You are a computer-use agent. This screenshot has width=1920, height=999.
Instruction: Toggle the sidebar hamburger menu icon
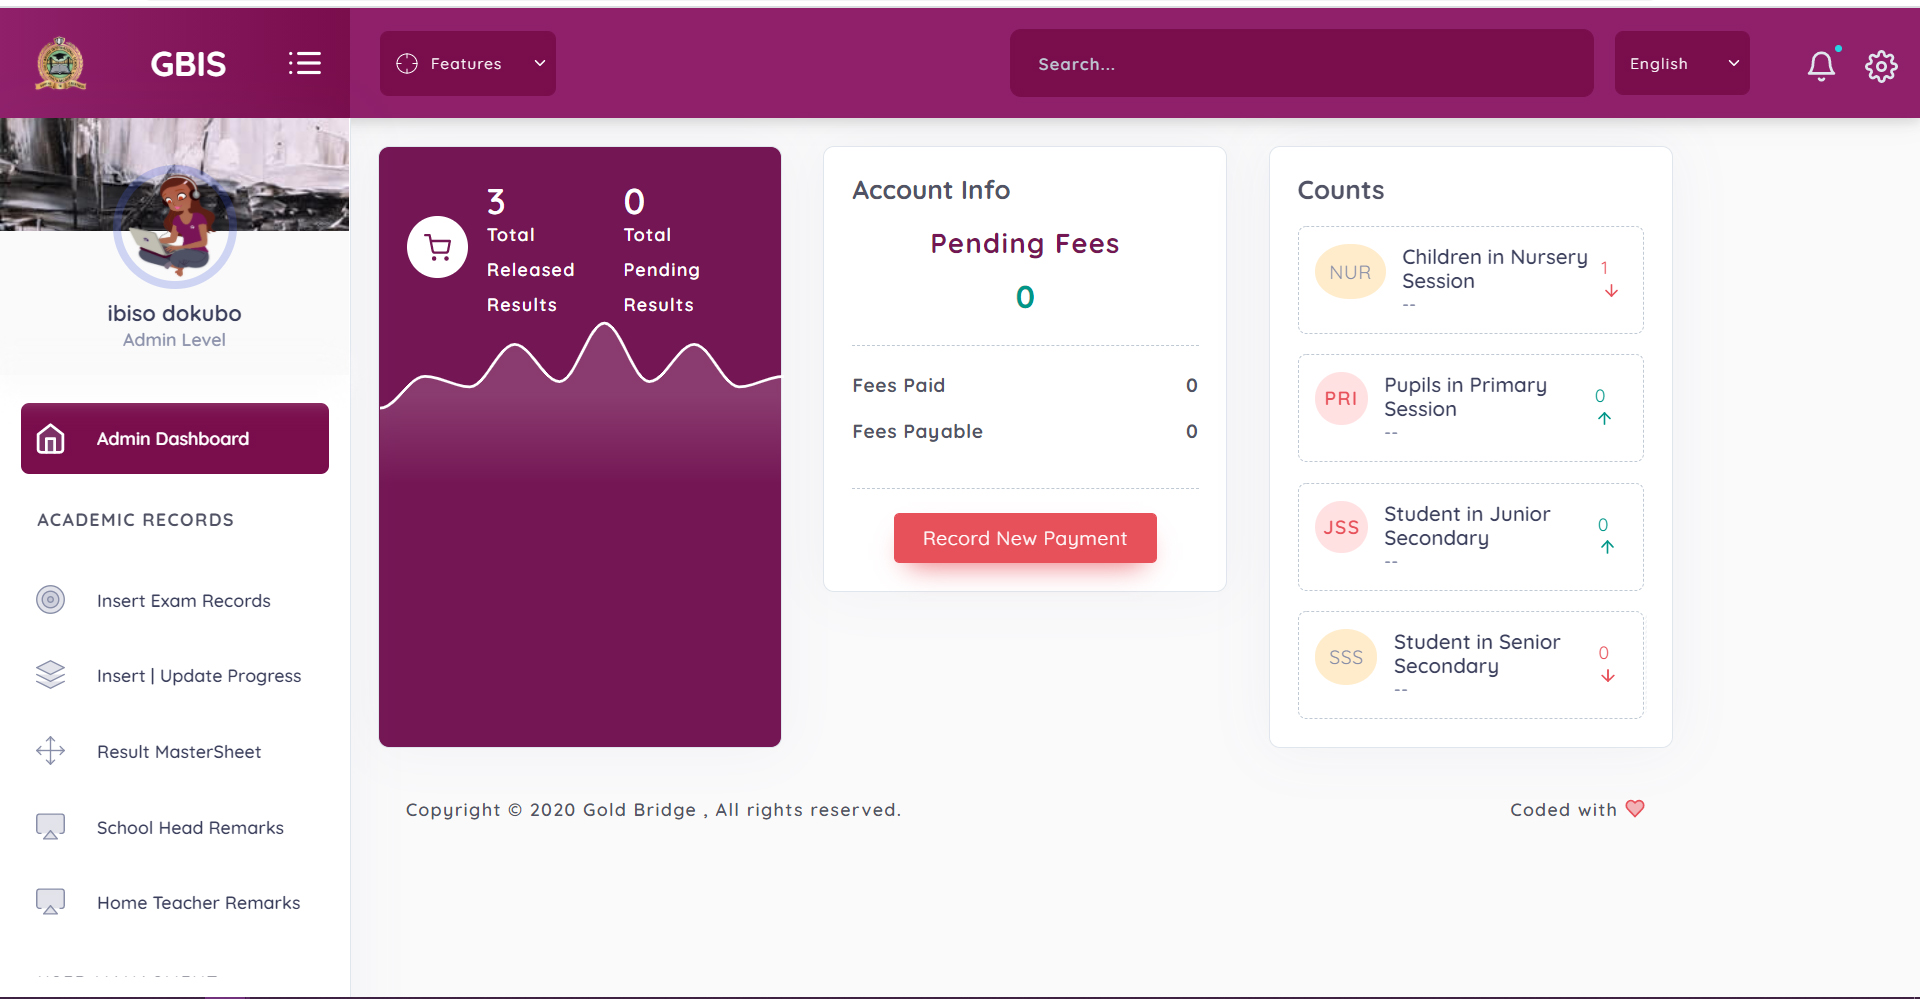point(305,64)
